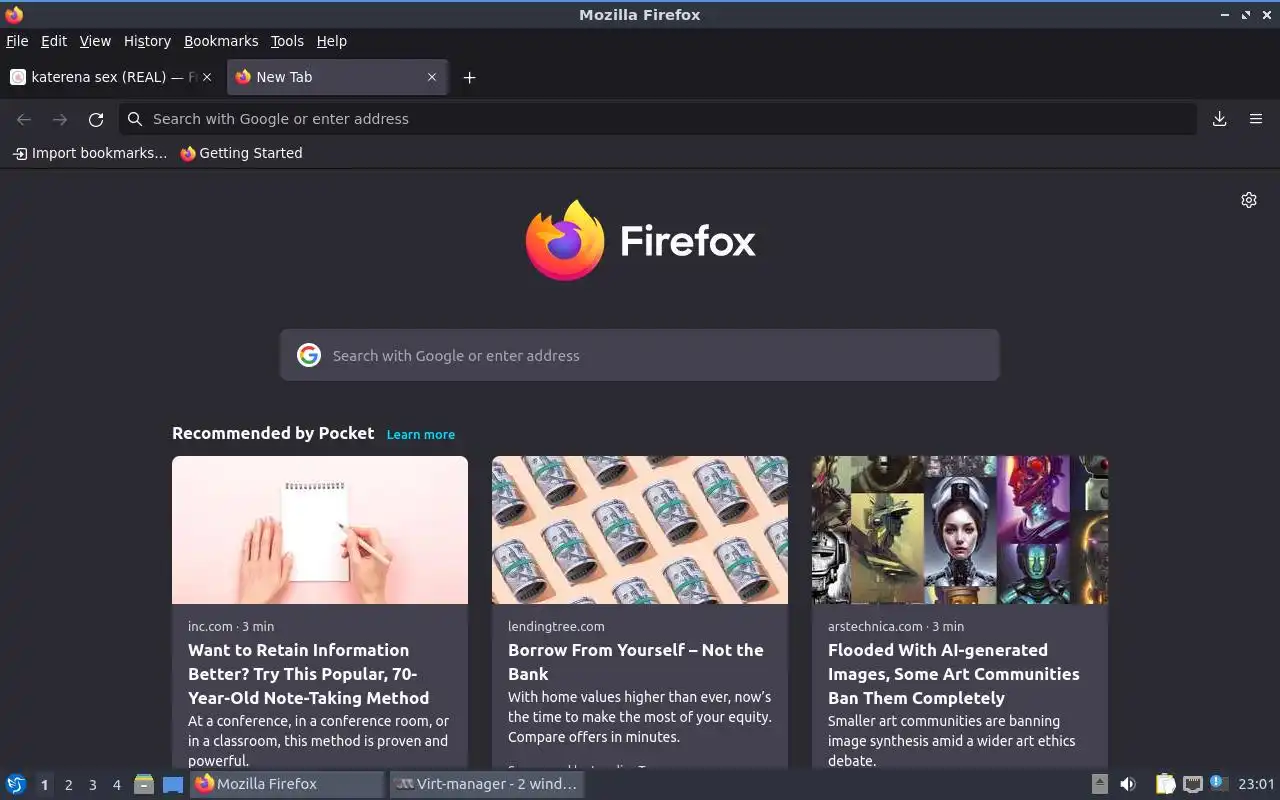
Task: Open the volume control tray icon
Action: [1128, 784]
